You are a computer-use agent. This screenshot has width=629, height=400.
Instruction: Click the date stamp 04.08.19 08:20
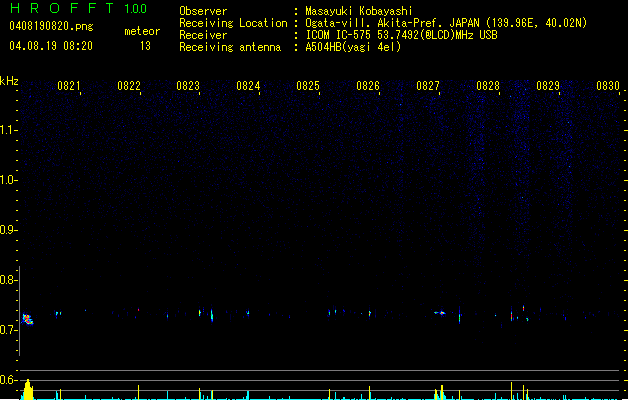(51, 46)
